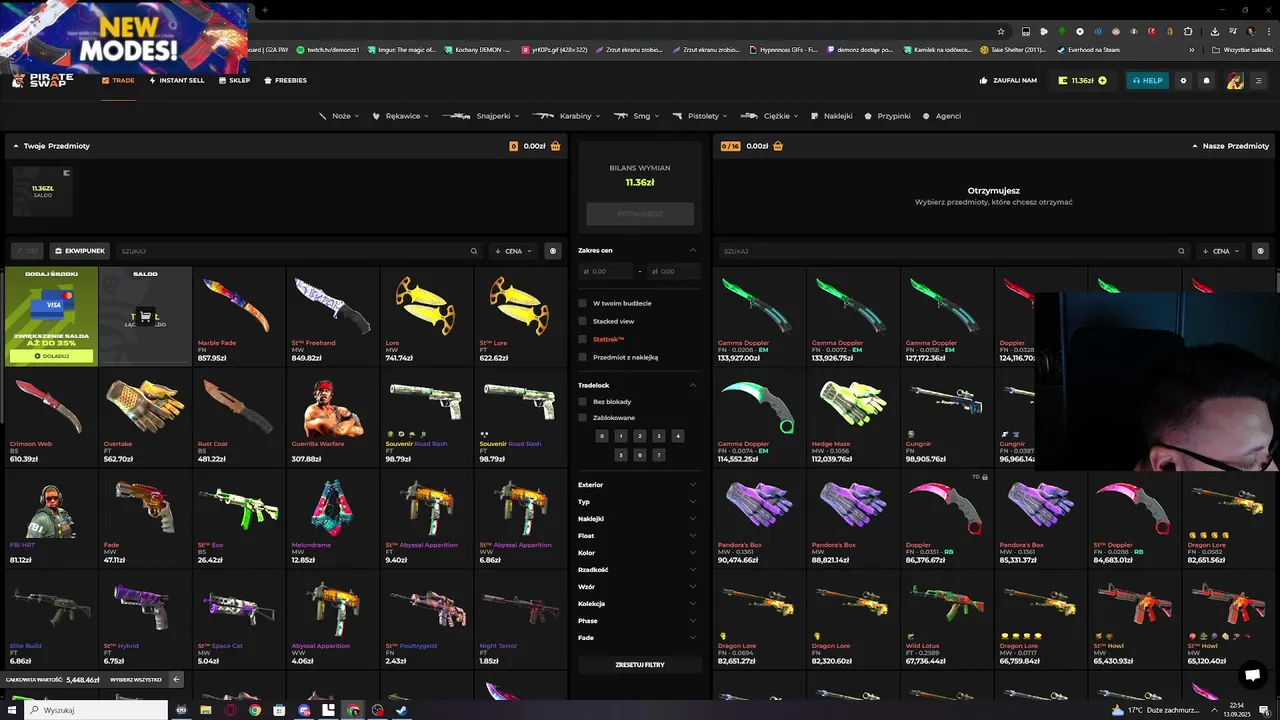Open the Pistolety category menu
Image resolution: width=1280 pixels, height=720 pixels.
(x=700, y=116)
